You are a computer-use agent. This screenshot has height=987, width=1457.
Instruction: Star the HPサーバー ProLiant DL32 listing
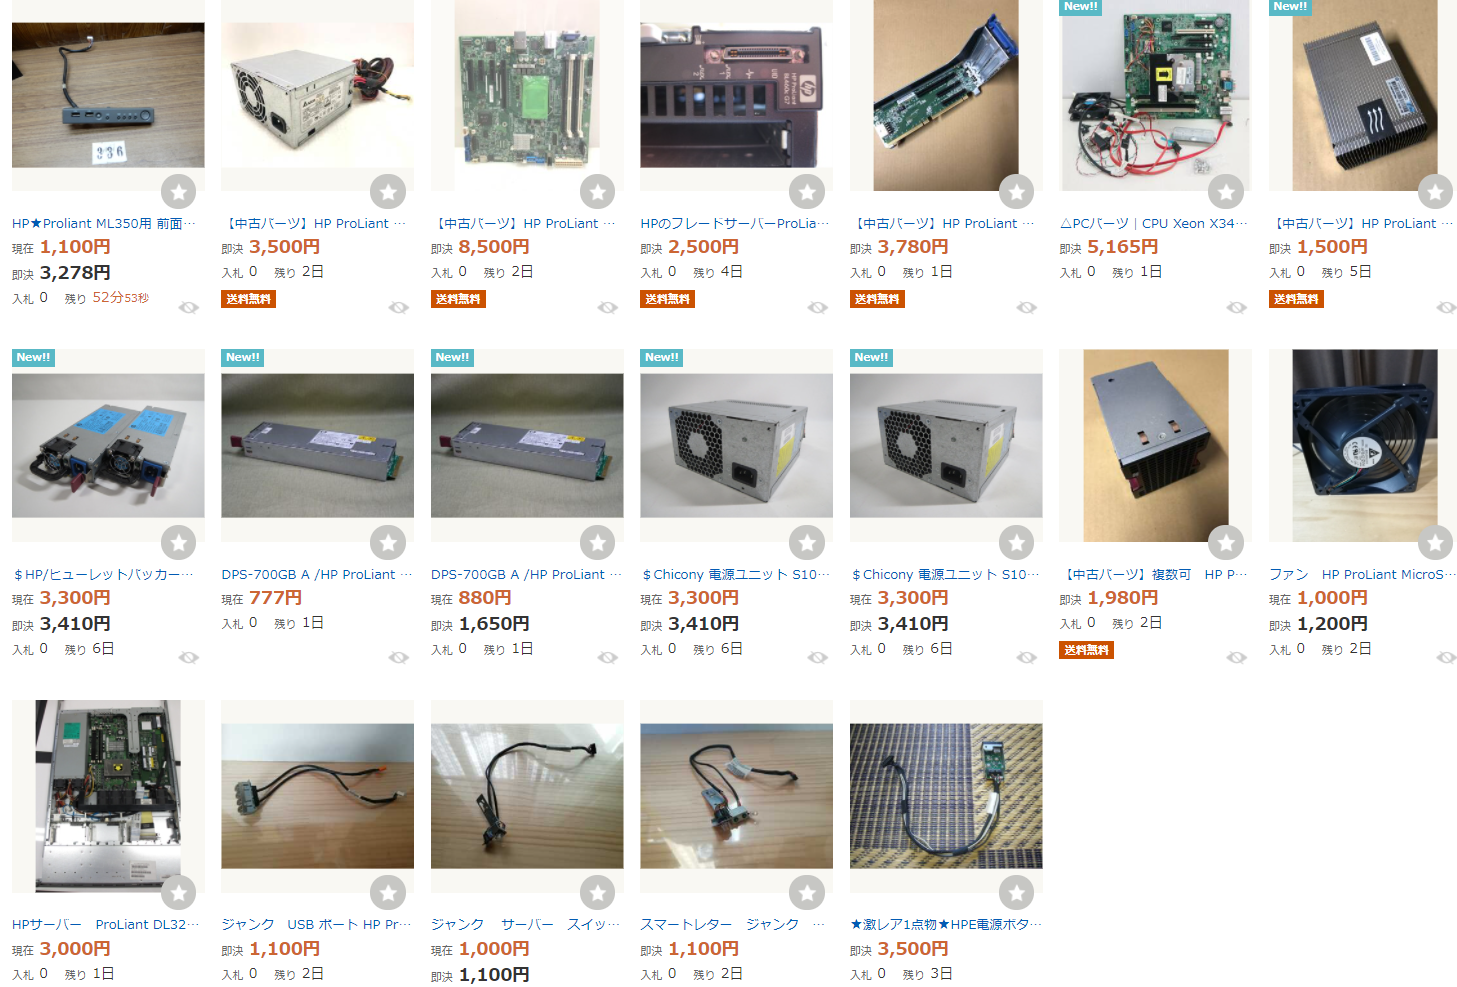pos(179,892)
